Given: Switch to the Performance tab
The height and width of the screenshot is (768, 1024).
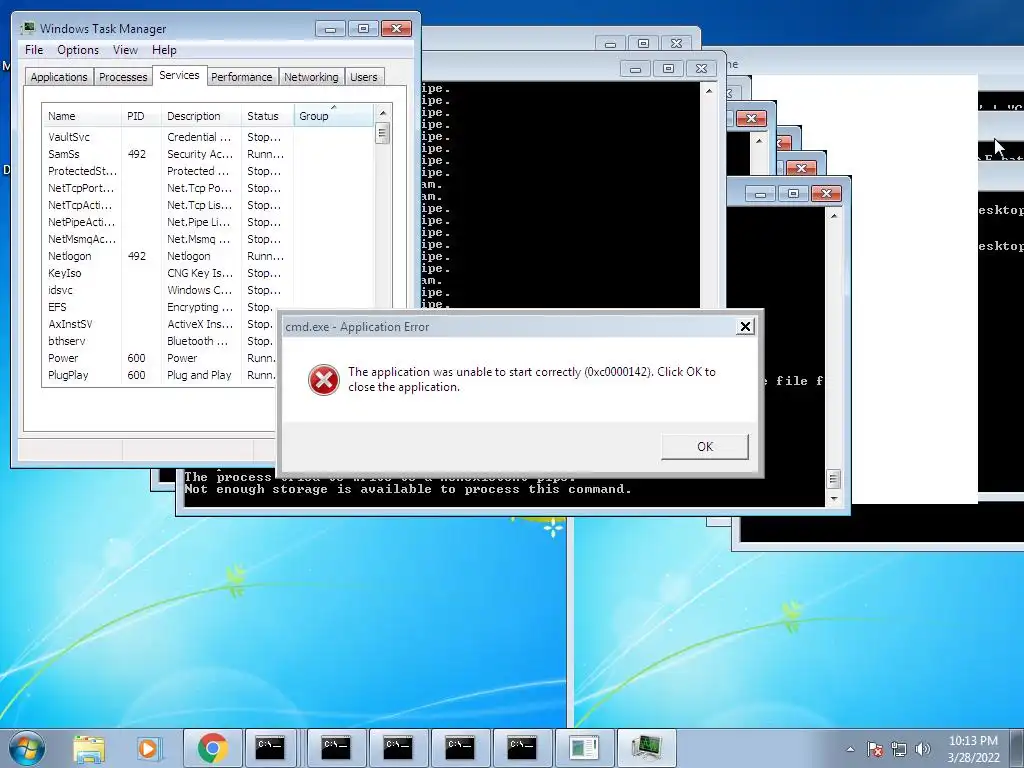Looking at the screenshot, I should (x=242, y=76).
